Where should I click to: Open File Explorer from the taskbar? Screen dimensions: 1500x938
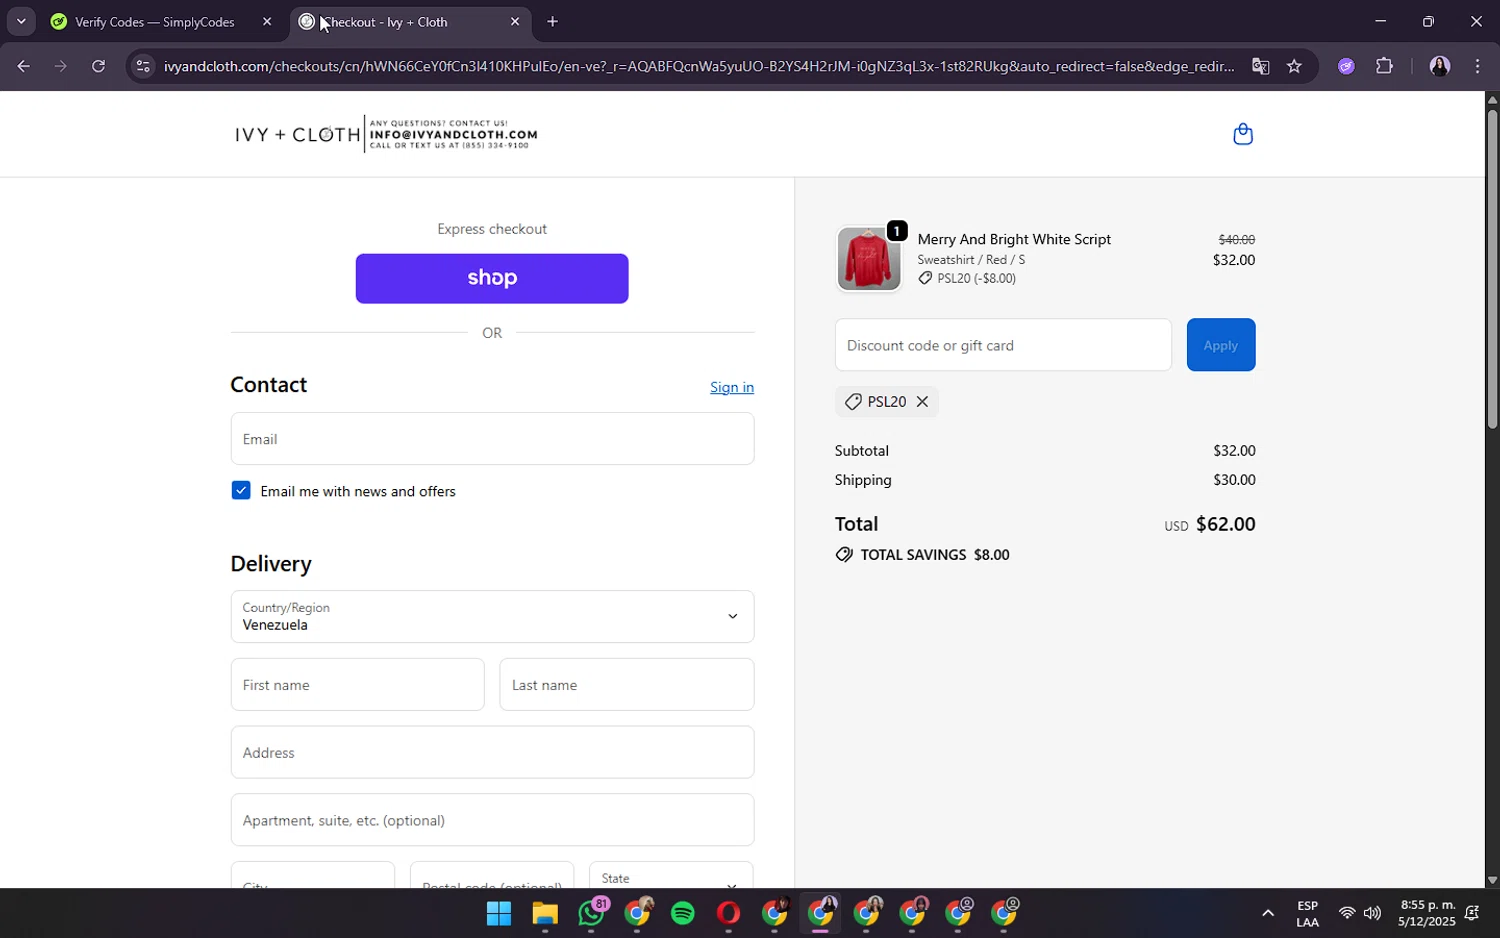[x=544, y=913]
